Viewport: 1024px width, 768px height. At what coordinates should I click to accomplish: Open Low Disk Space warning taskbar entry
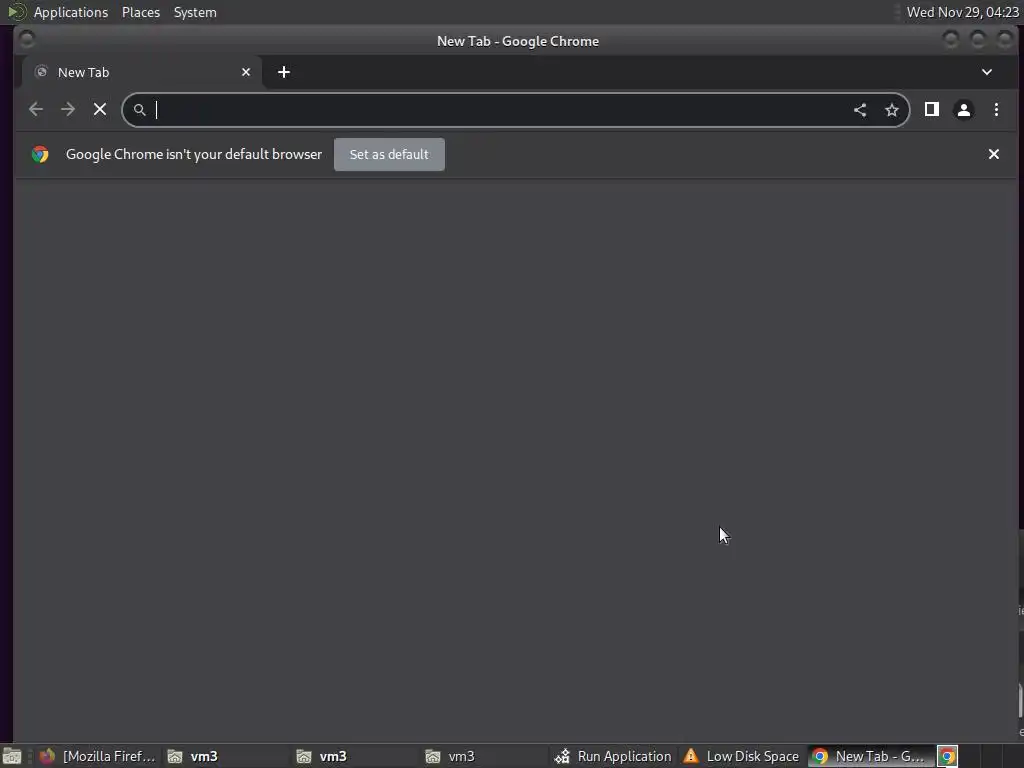point(742,756)
